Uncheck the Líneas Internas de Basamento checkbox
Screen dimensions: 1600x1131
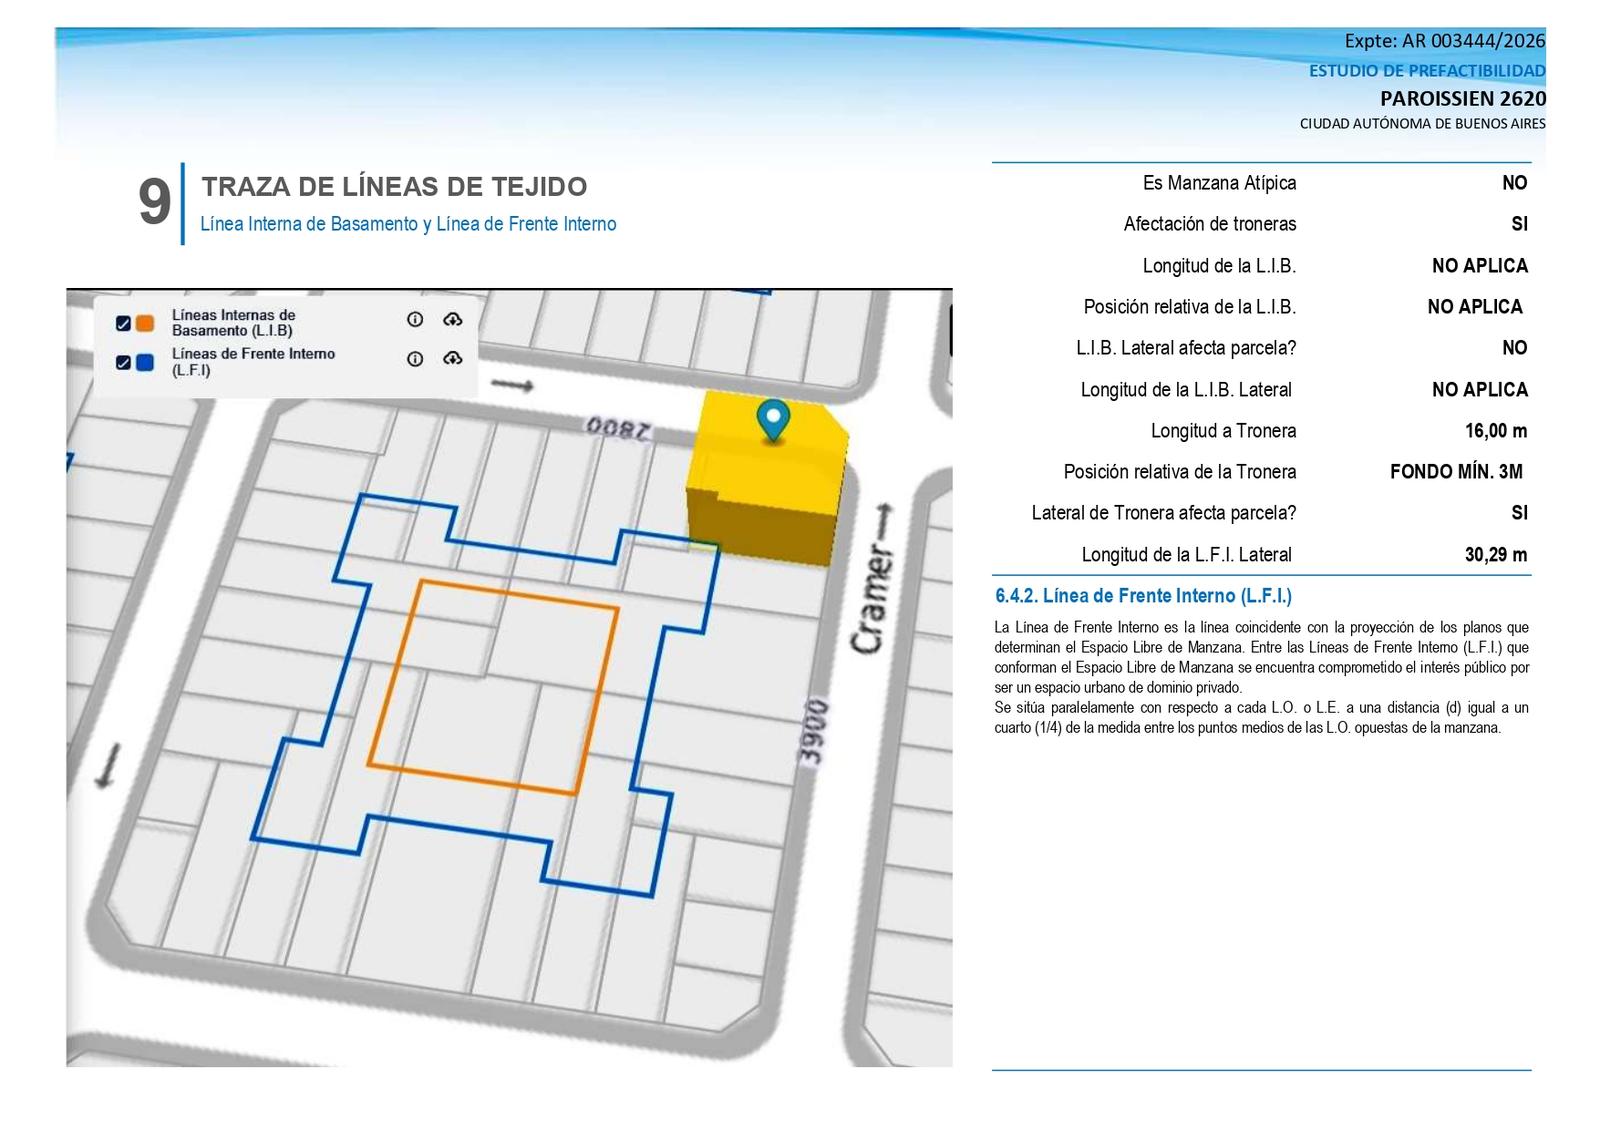click(123, 323)
